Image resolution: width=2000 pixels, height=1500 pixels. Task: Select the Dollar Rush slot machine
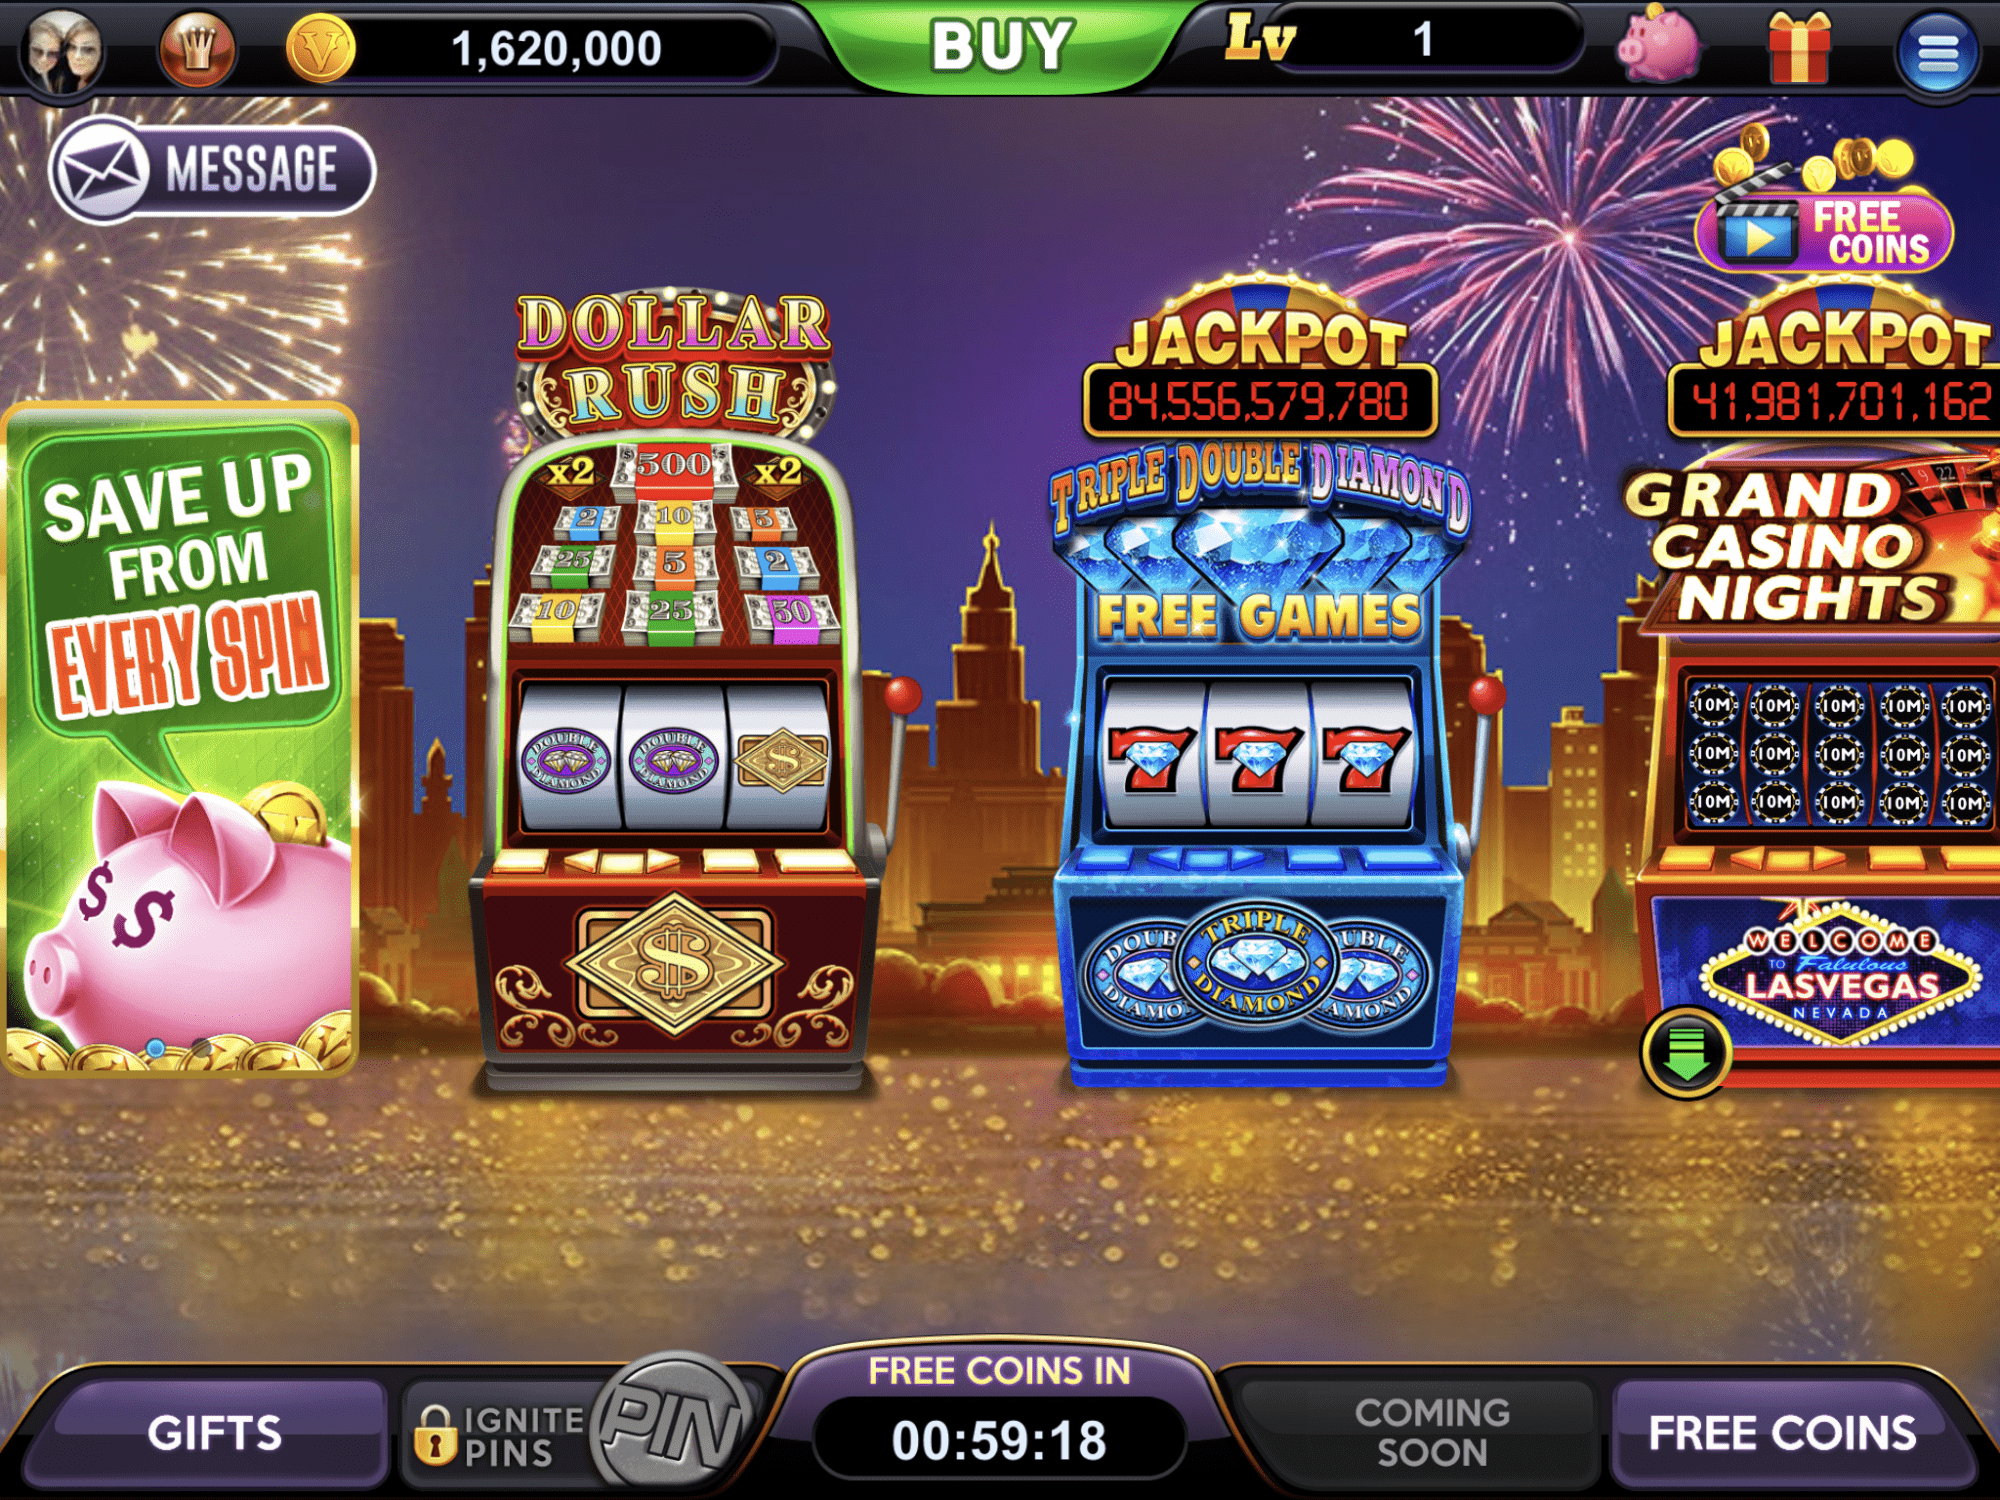[677, 690]
